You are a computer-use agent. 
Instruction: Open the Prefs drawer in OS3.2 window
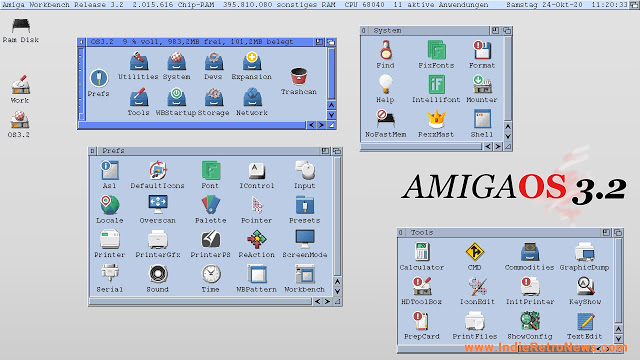point(99,78)
